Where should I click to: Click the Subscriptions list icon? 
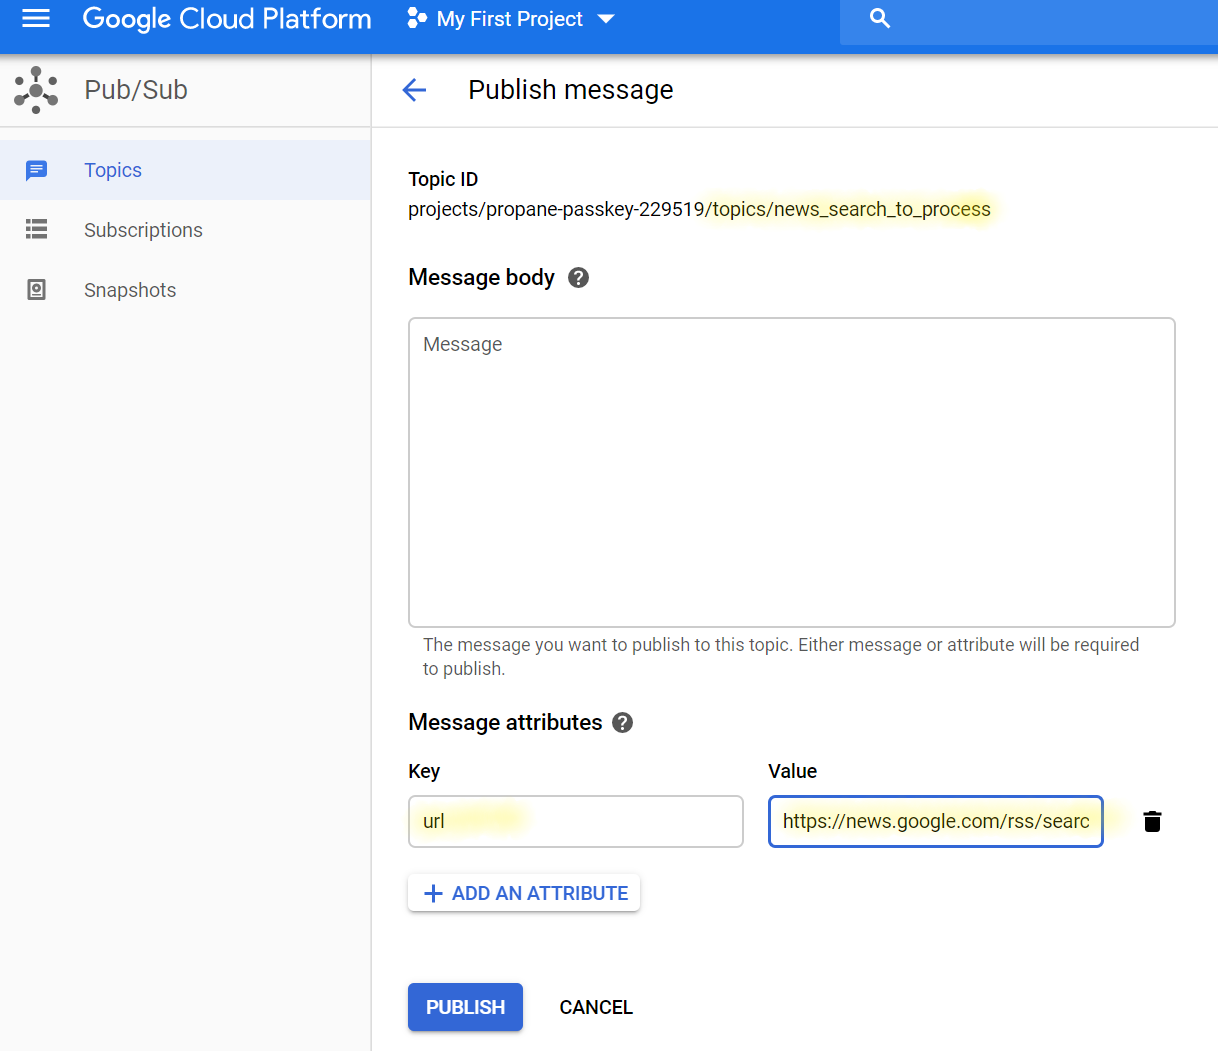click(36, 230)
